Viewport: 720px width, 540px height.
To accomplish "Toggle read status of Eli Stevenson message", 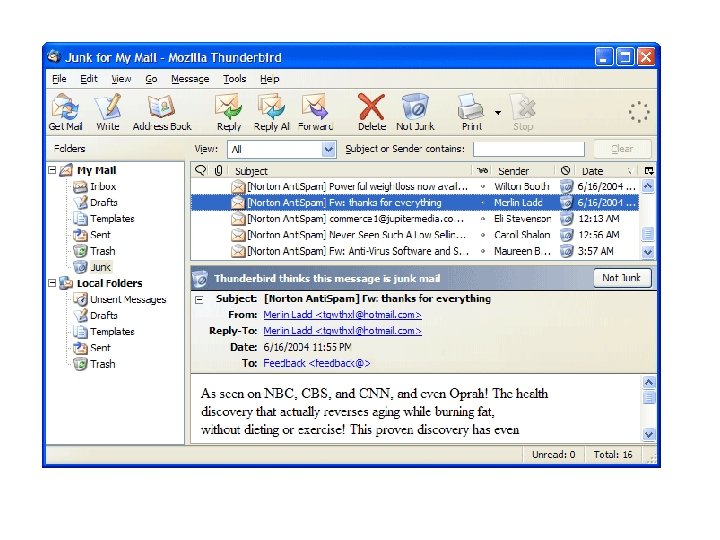I will click(483, 219).
